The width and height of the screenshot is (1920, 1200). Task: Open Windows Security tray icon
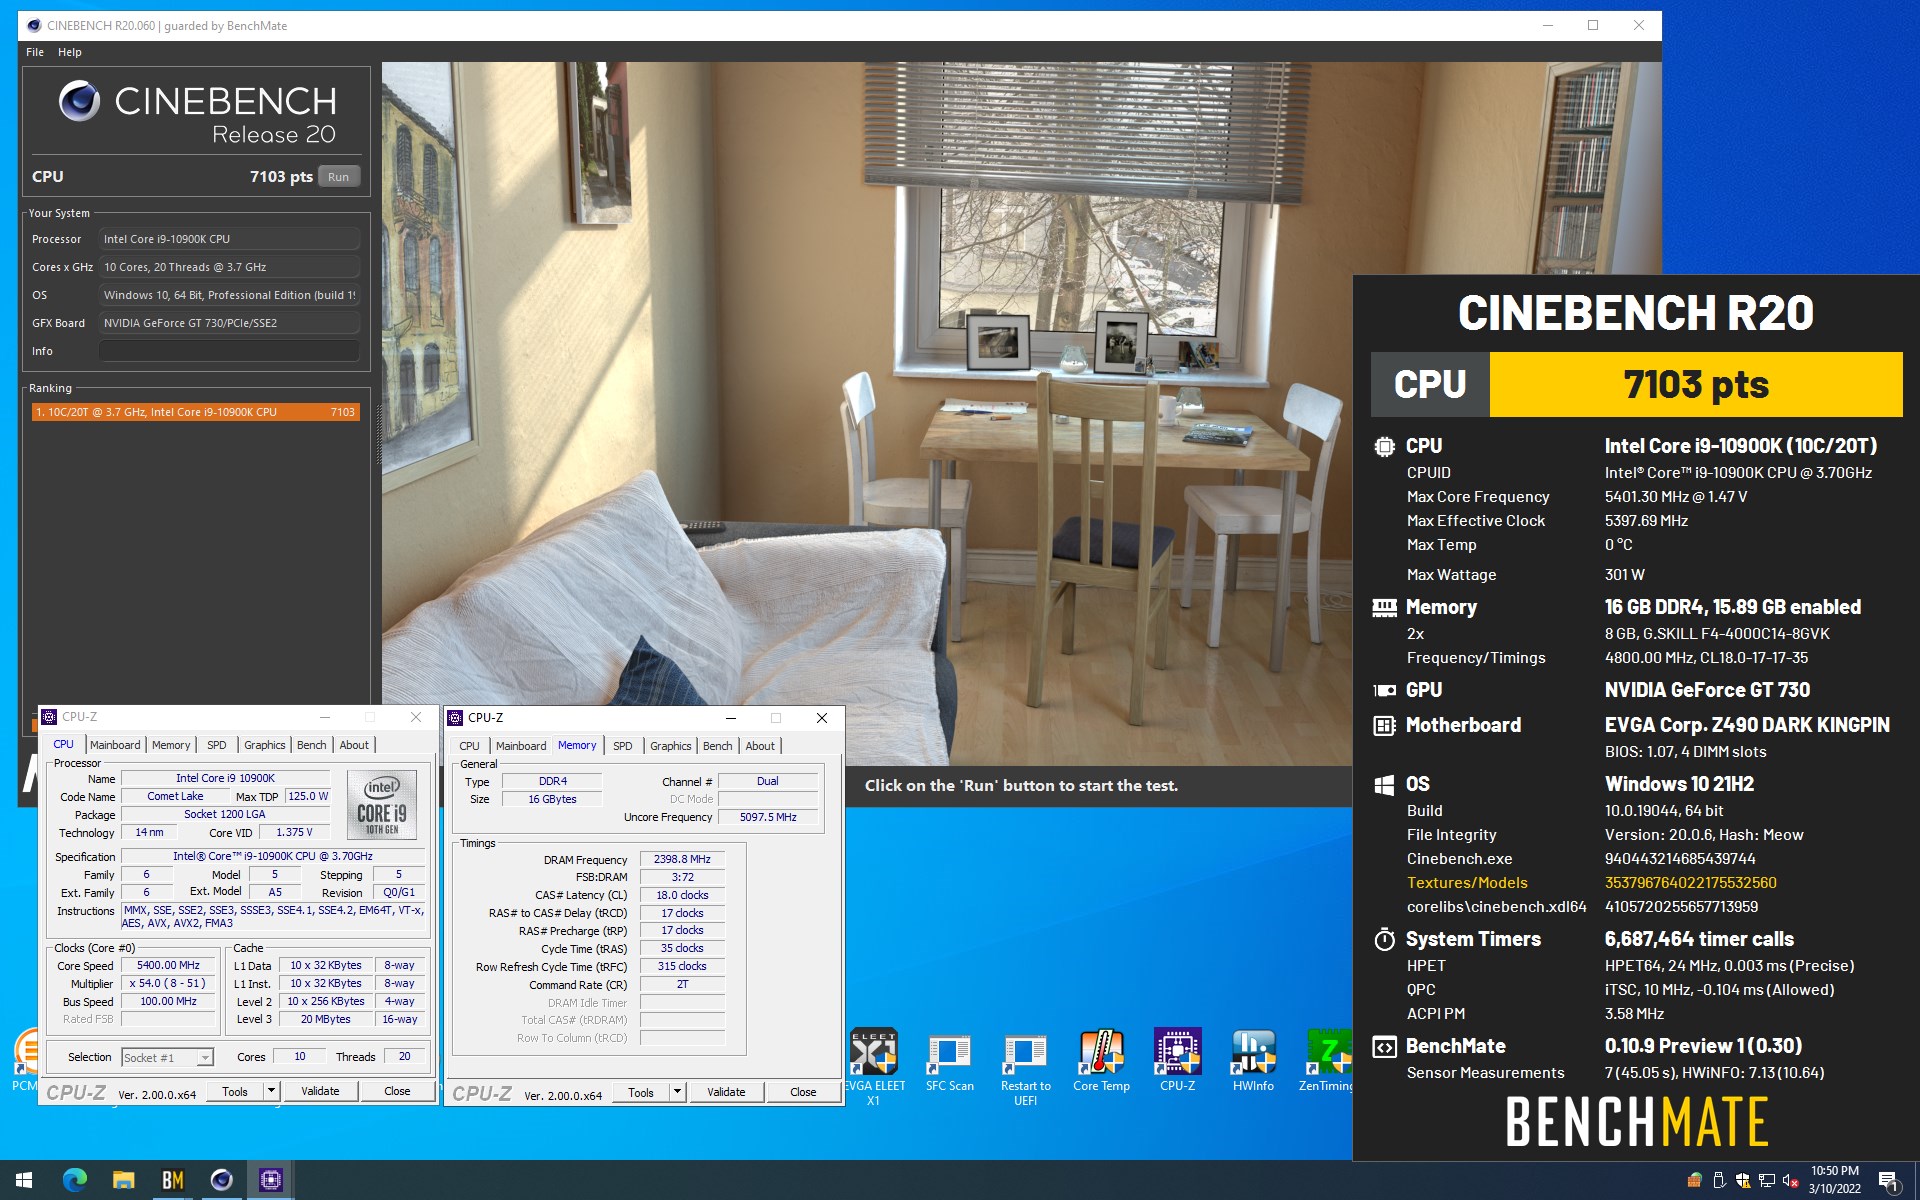coord(1743,1180)
